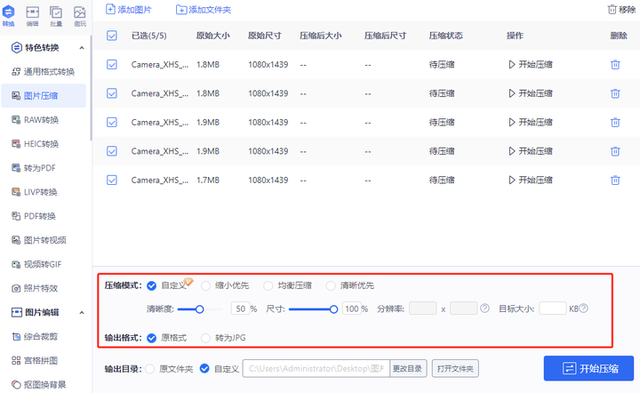Delete the Camera_XHS 1.7MB file row

615,180
